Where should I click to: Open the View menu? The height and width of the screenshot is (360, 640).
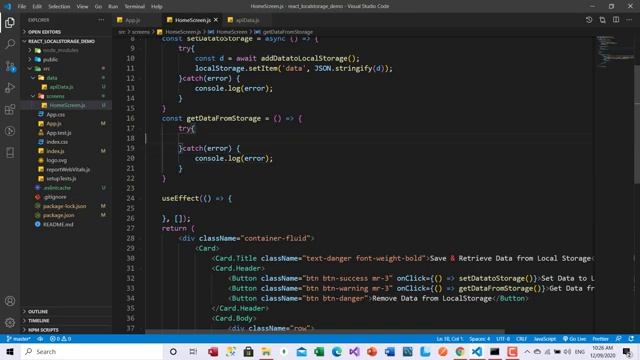(82, 6)
